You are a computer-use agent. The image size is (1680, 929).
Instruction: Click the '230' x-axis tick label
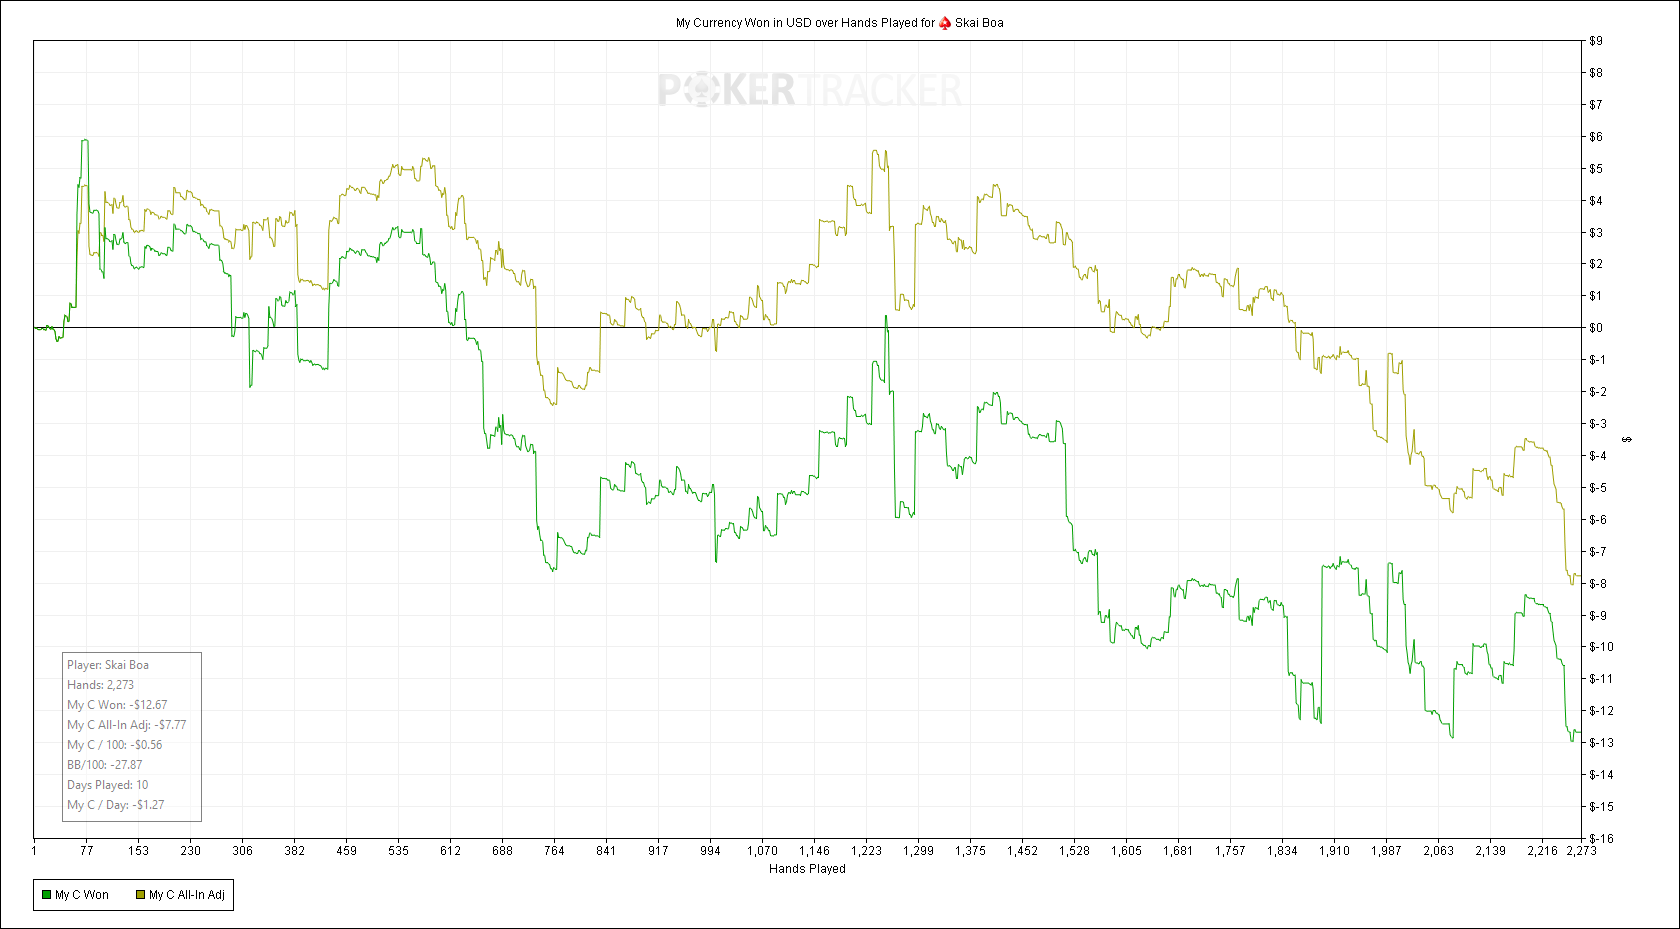coord(190,851)
